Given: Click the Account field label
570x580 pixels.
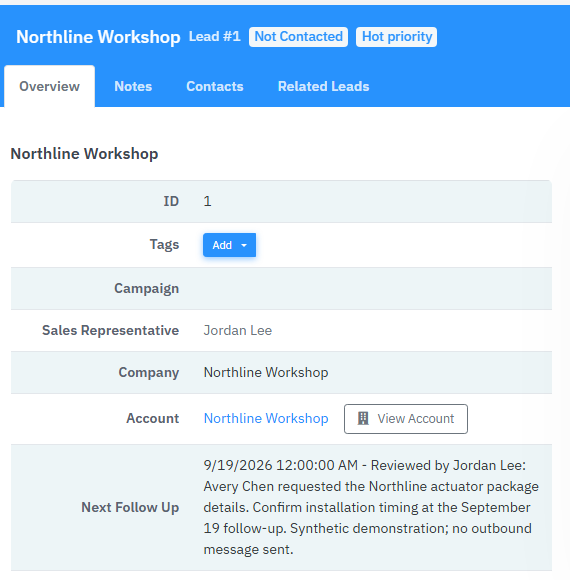Looking at the screenshot, I should click(x=153, y=418).
